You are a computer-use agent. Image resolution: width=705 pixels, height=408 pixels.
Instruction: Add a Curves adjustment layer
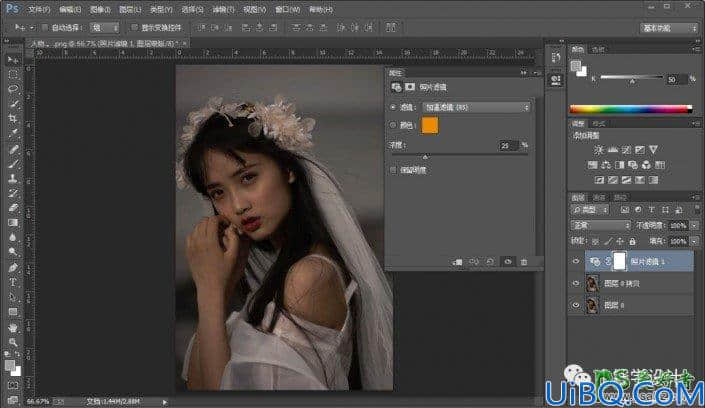pos(626,150)
